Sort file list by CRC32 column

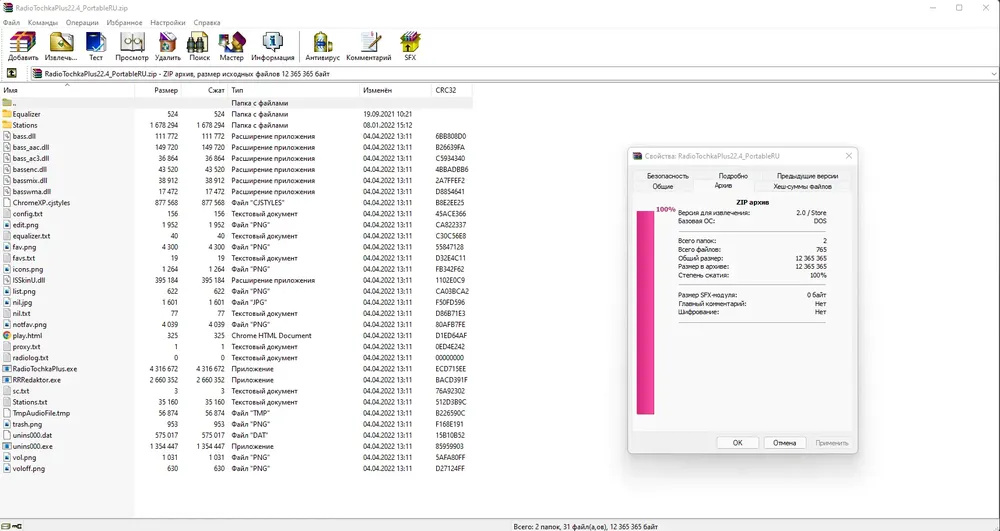(452, 91)
